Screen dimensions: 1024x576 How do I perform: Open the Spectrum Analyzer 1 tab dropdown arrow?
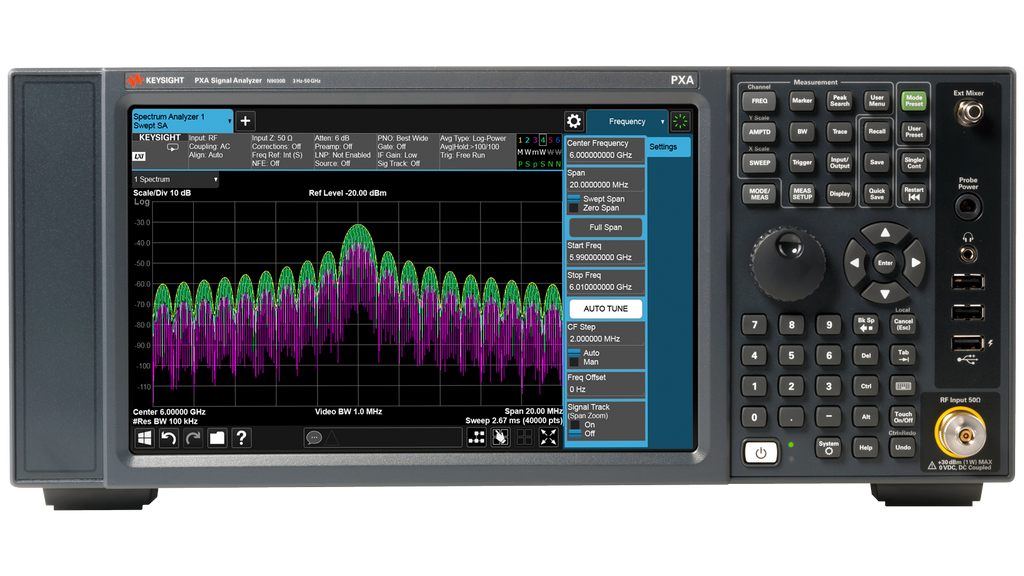(x=228, y=119)
